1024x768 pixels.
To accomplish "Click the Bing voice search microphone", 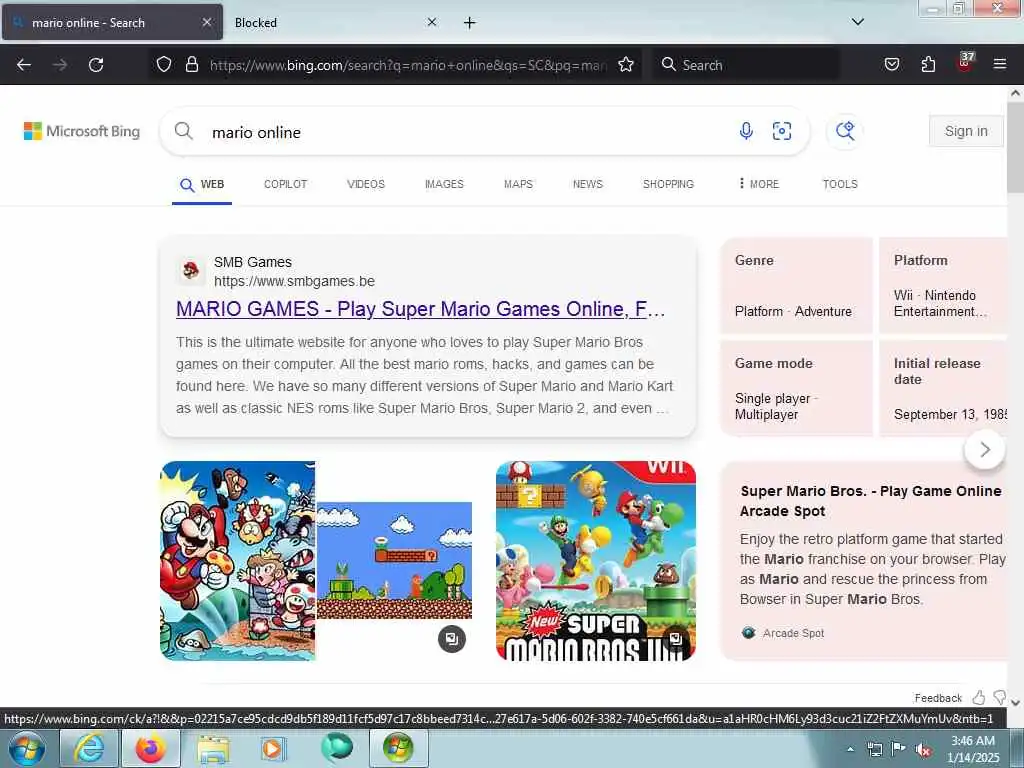I will pos(746,131).
